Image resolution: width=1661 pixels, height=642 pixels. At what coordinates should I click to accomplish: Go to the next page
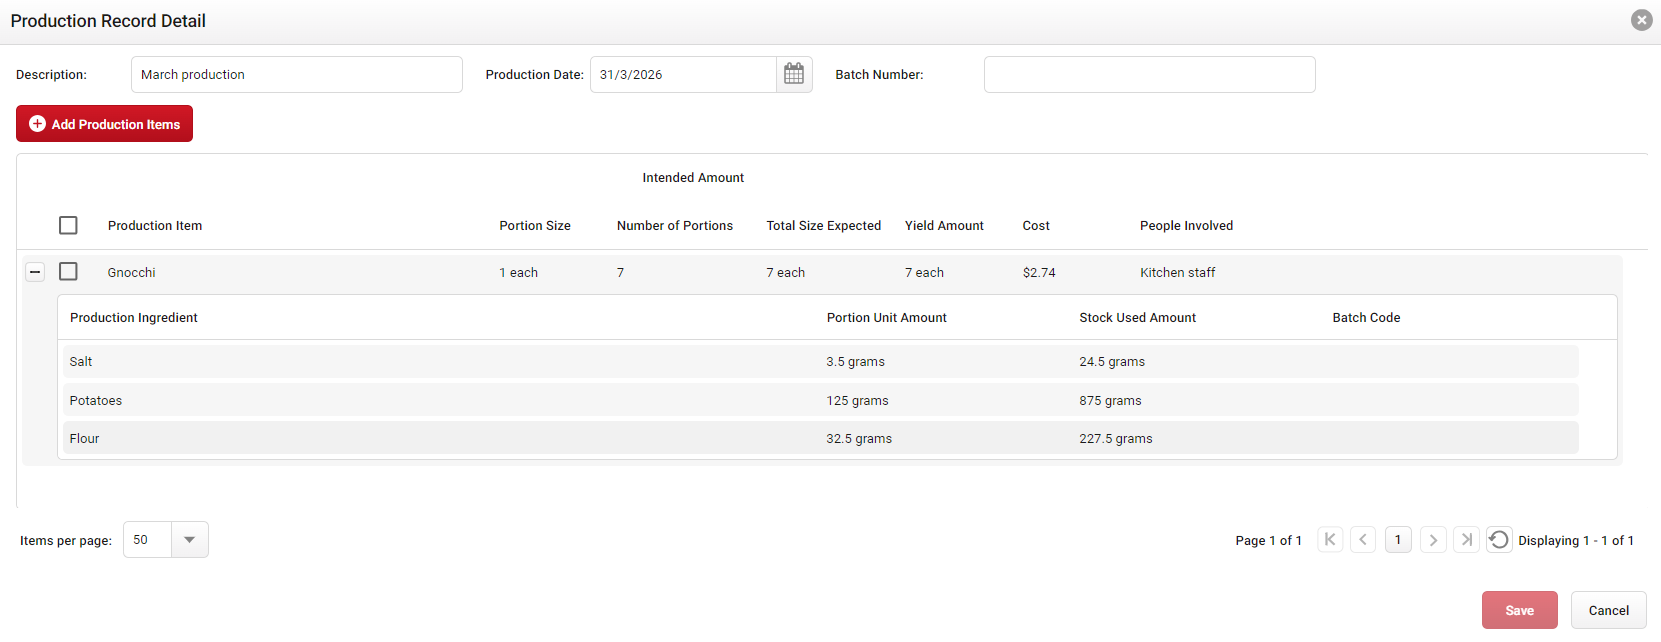[1433, 540]
